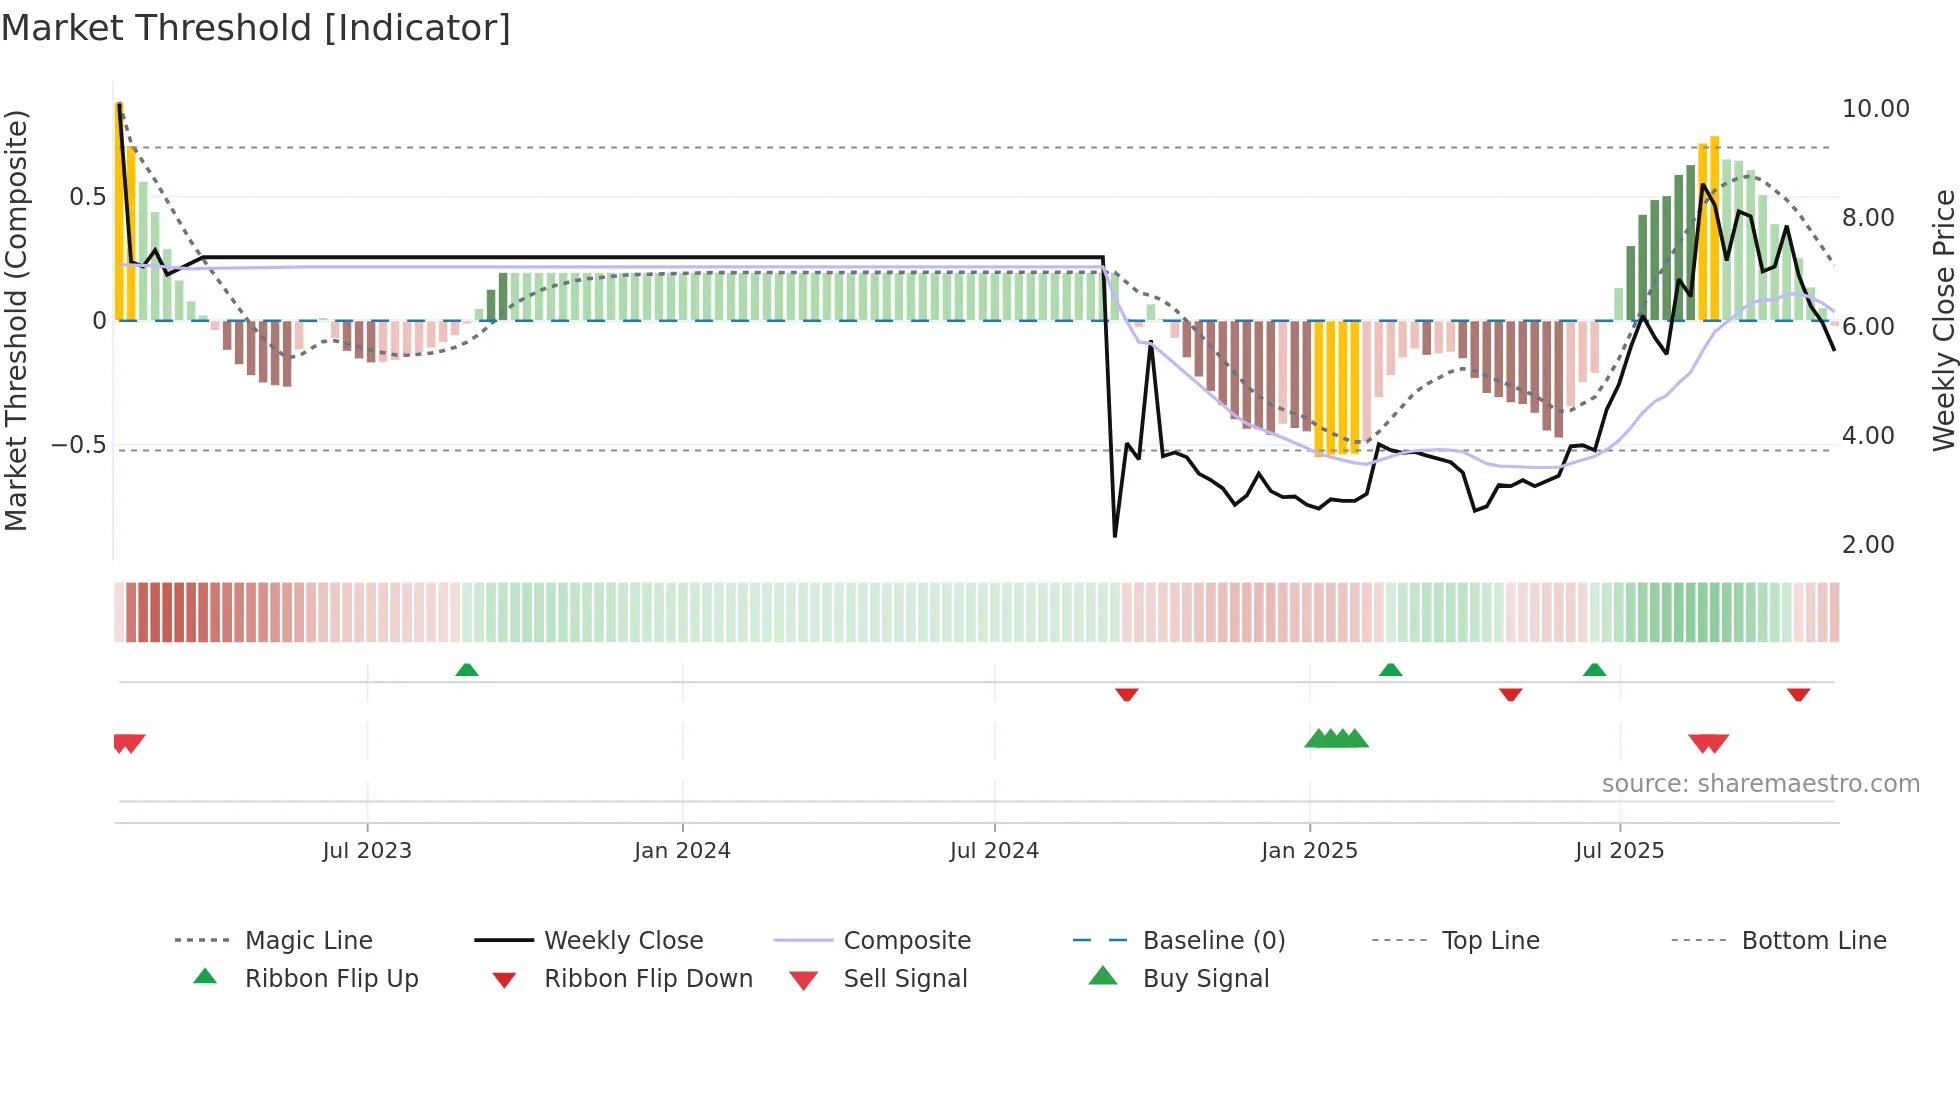Toggle the Bottom Line legend entry
The image size is (1960, 1102).
1813,941
